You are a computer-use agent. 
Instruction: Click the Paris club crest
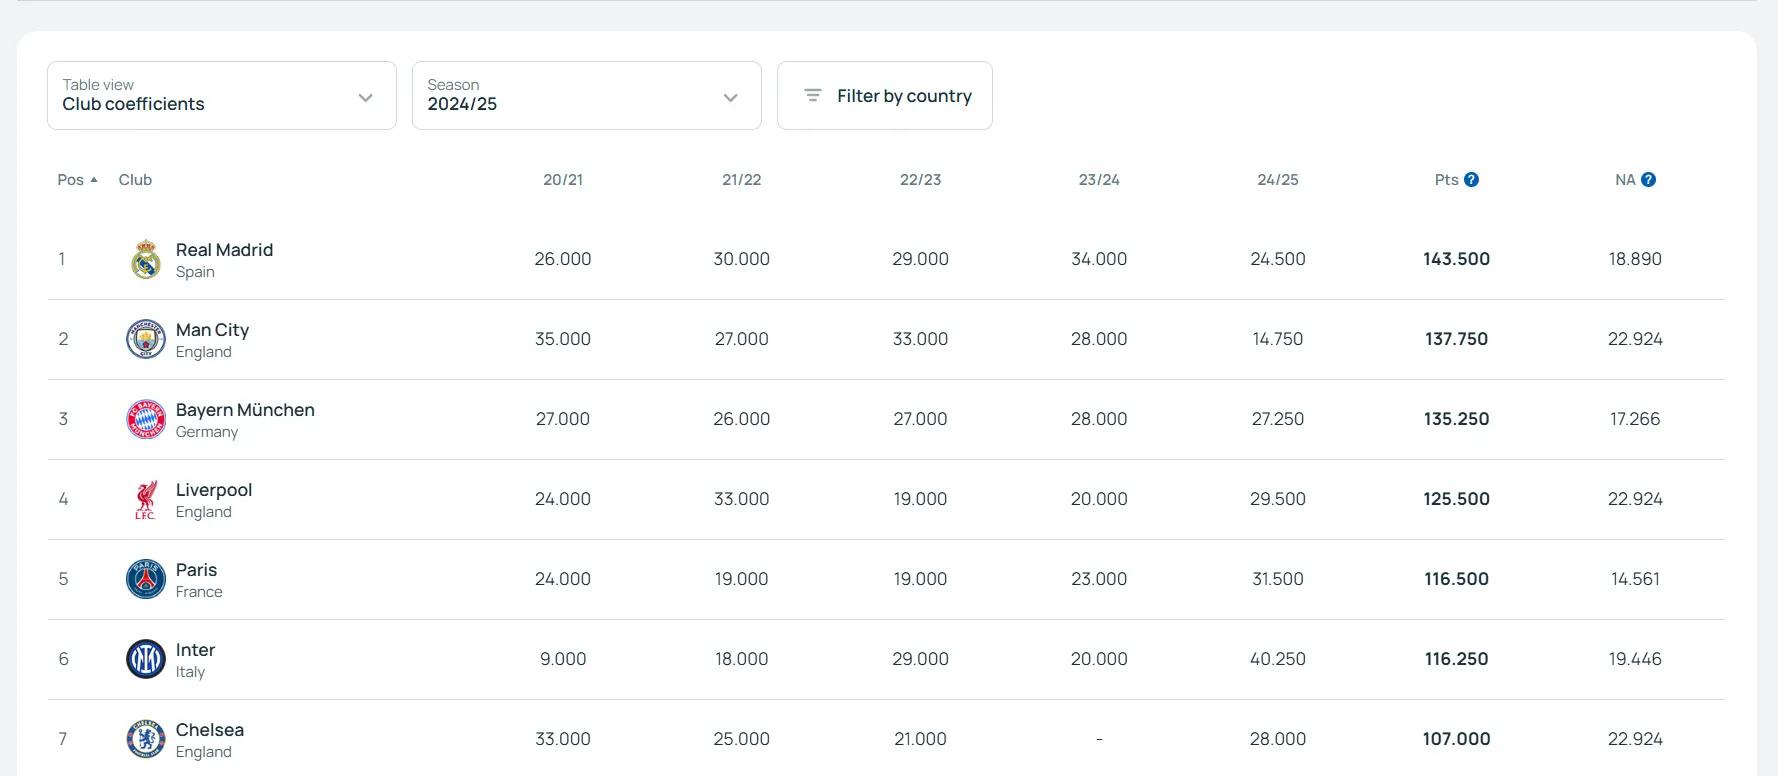click(146, 579)
